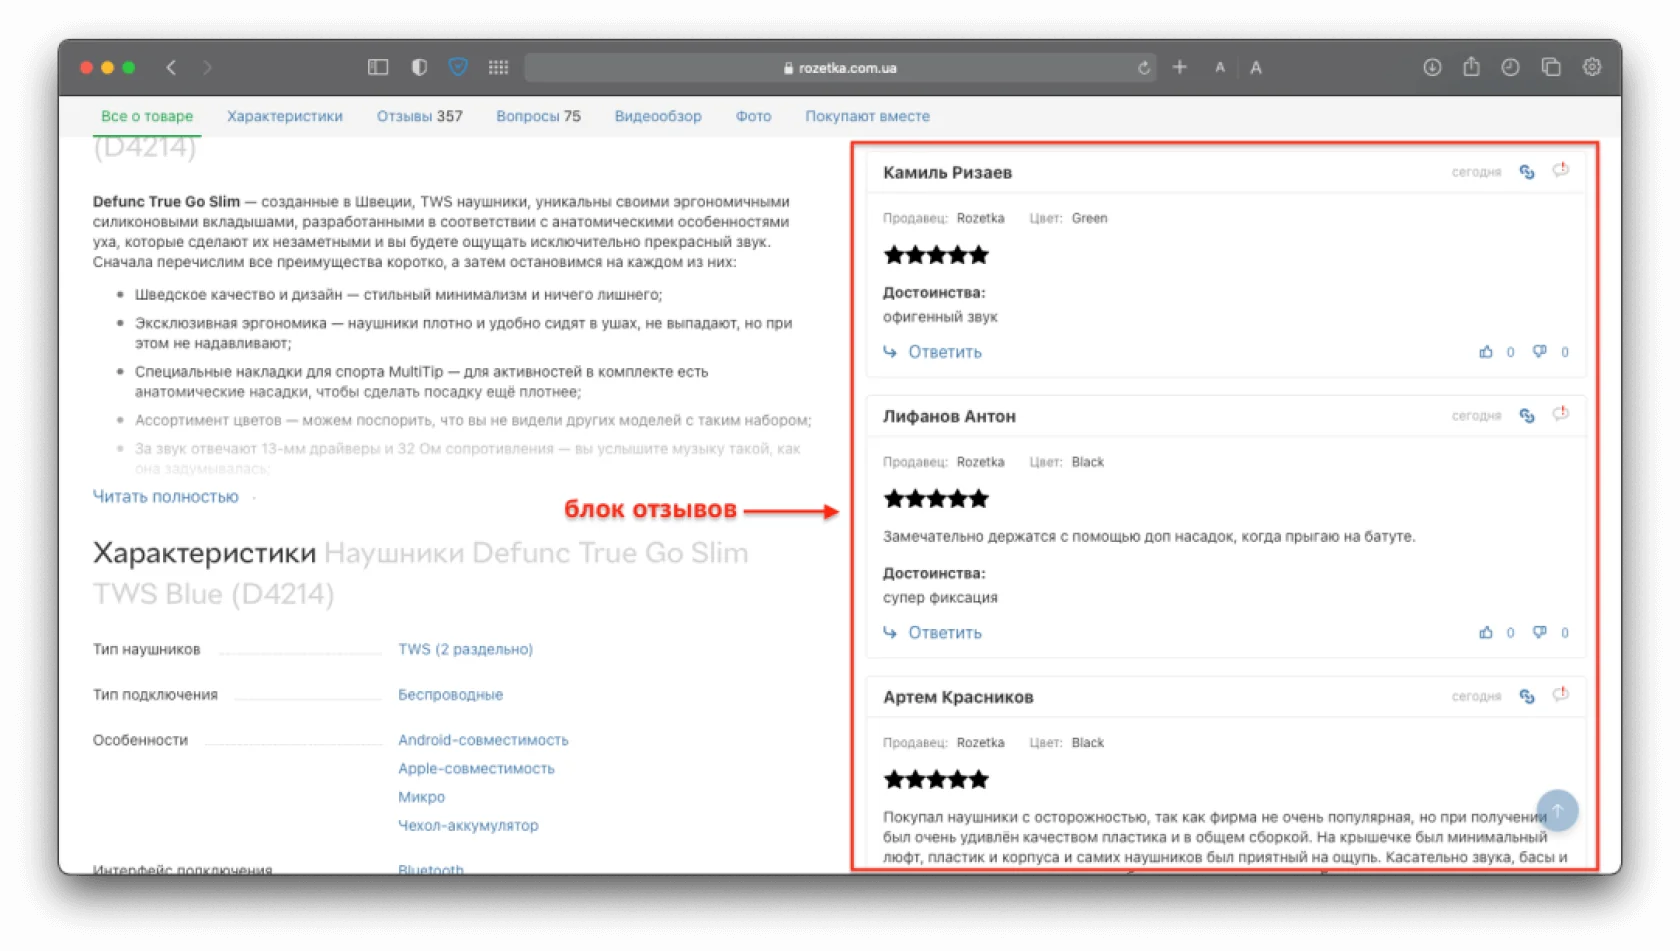The image size is (1680, 951).
Task: Report Артем Красников's review
Action: (1561, 695)
